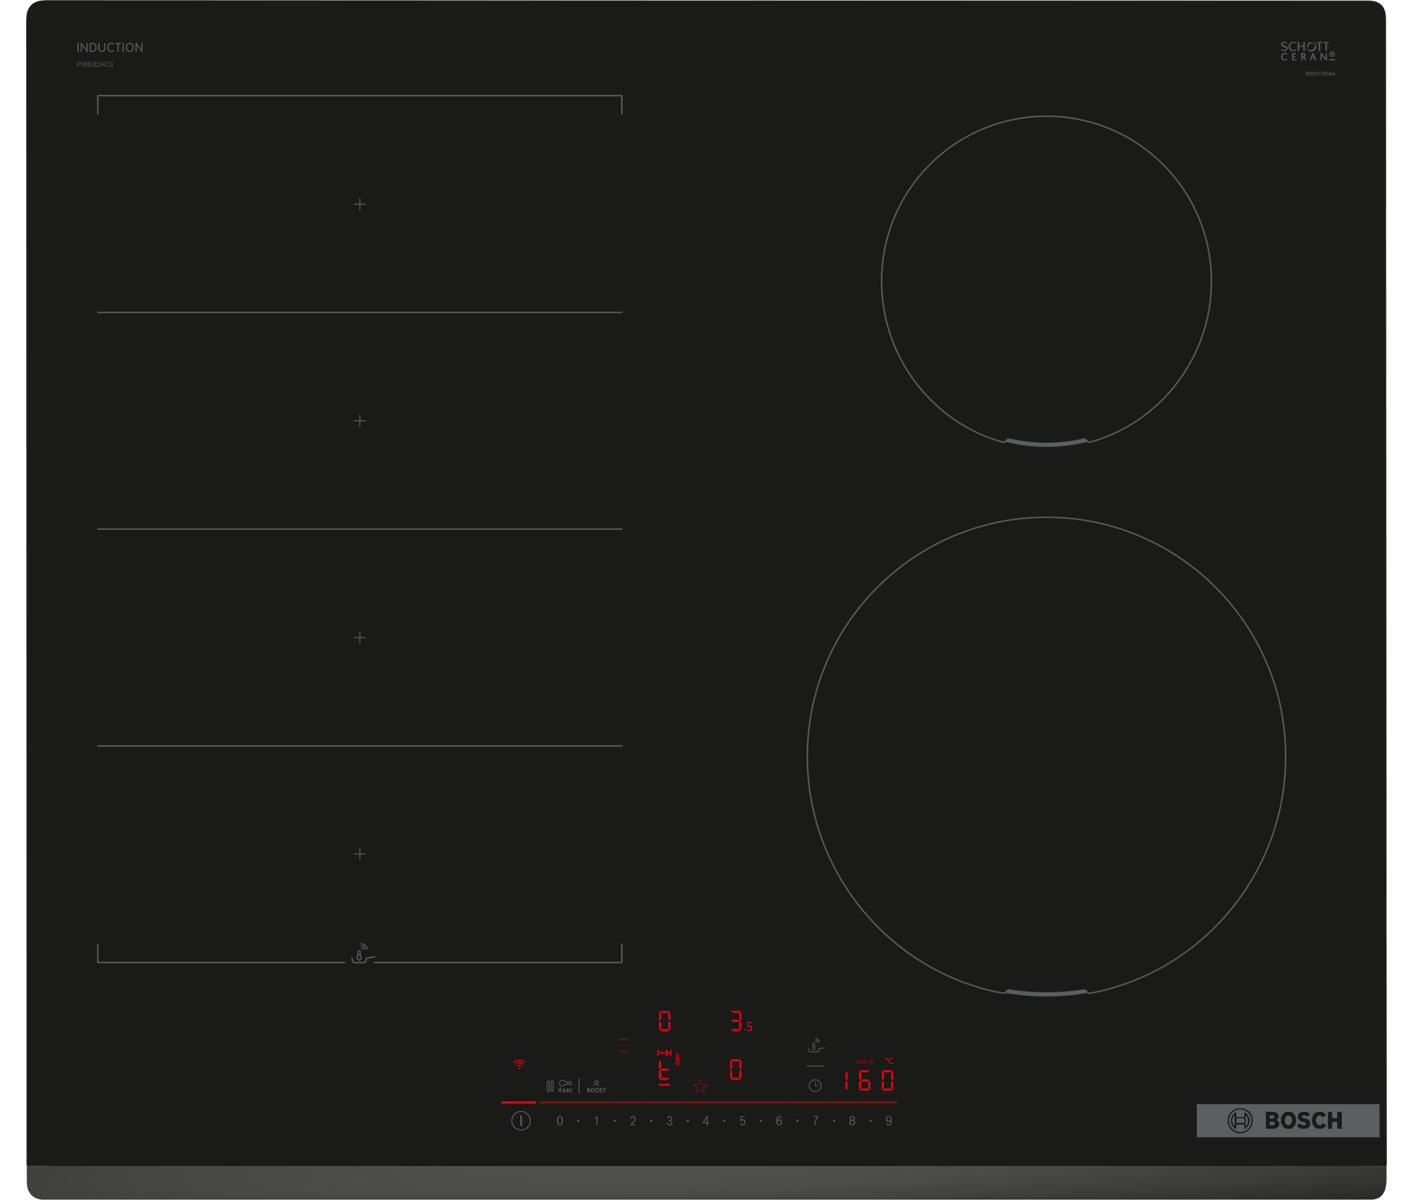
Task: Touch the large bottom-right round cooking zone
Action: click(1046, 756)
